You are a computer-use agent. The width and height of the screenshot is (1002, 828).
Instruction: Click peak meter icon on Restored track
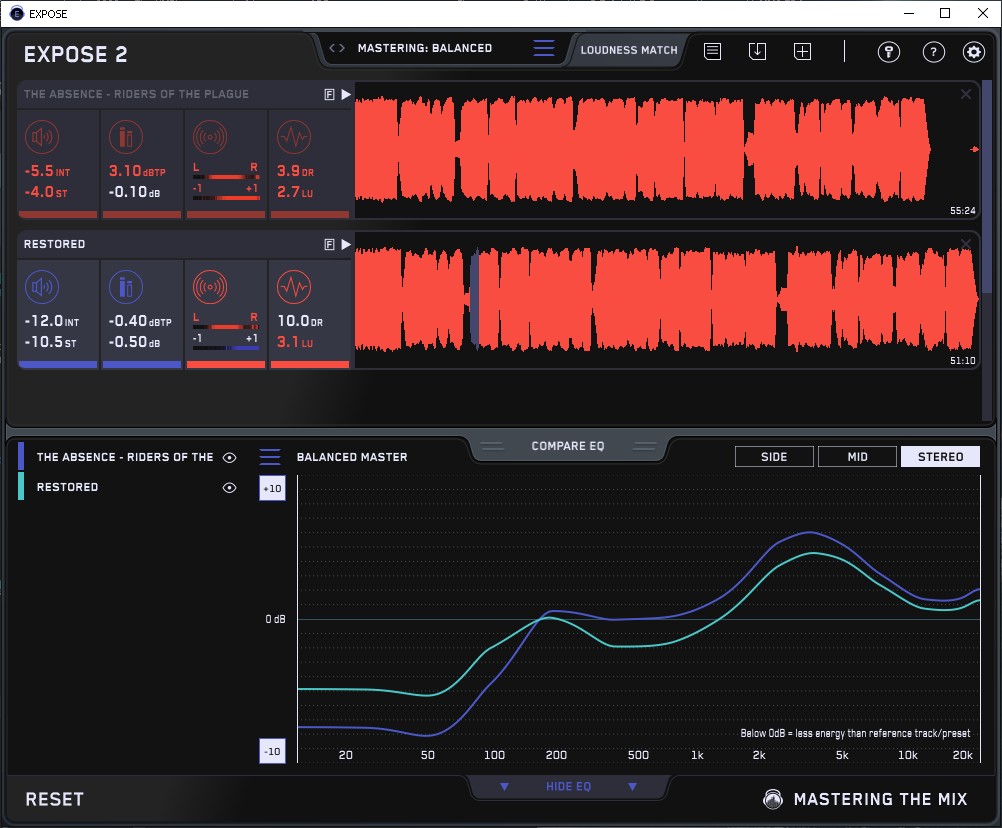pos(126,287)
